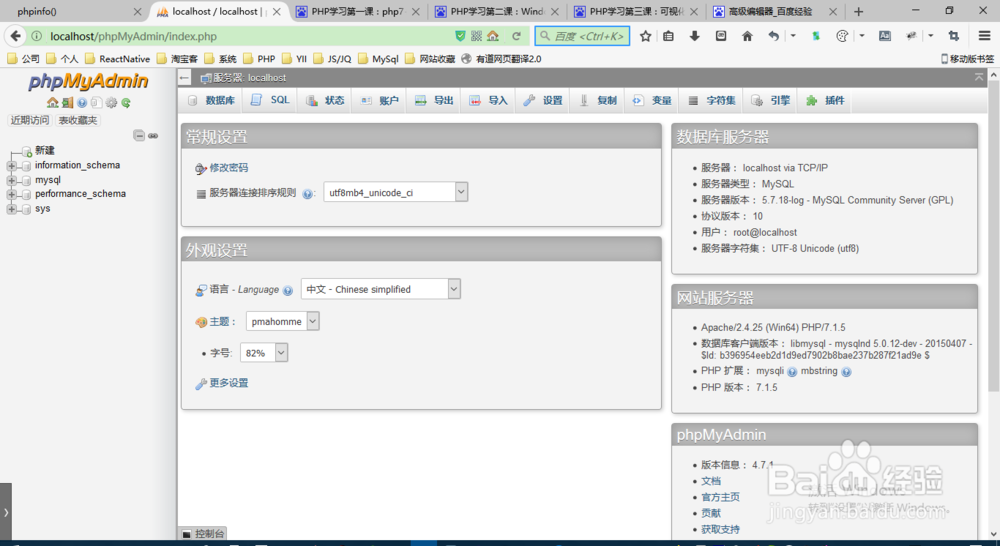Viewport: 1000px width, 546px height.
Task: Open the 数据库 tab
Action: point(212,101)
